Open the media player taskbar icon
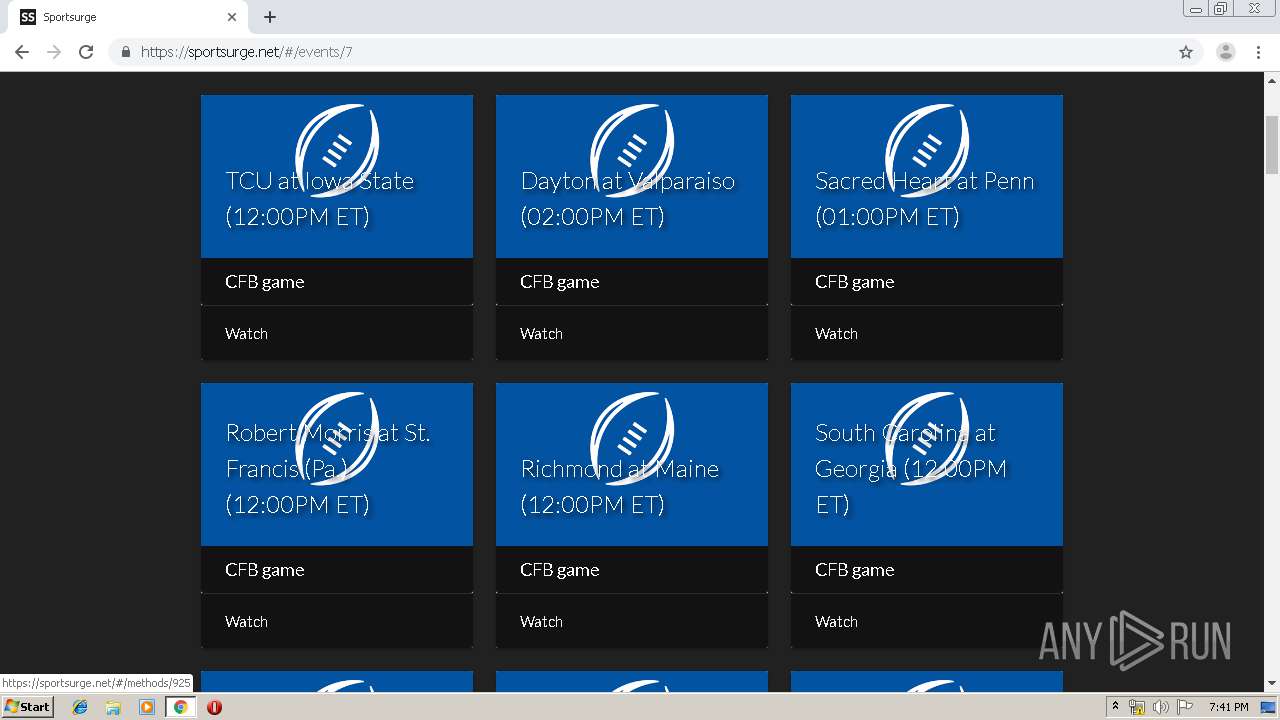 point(147,707)
